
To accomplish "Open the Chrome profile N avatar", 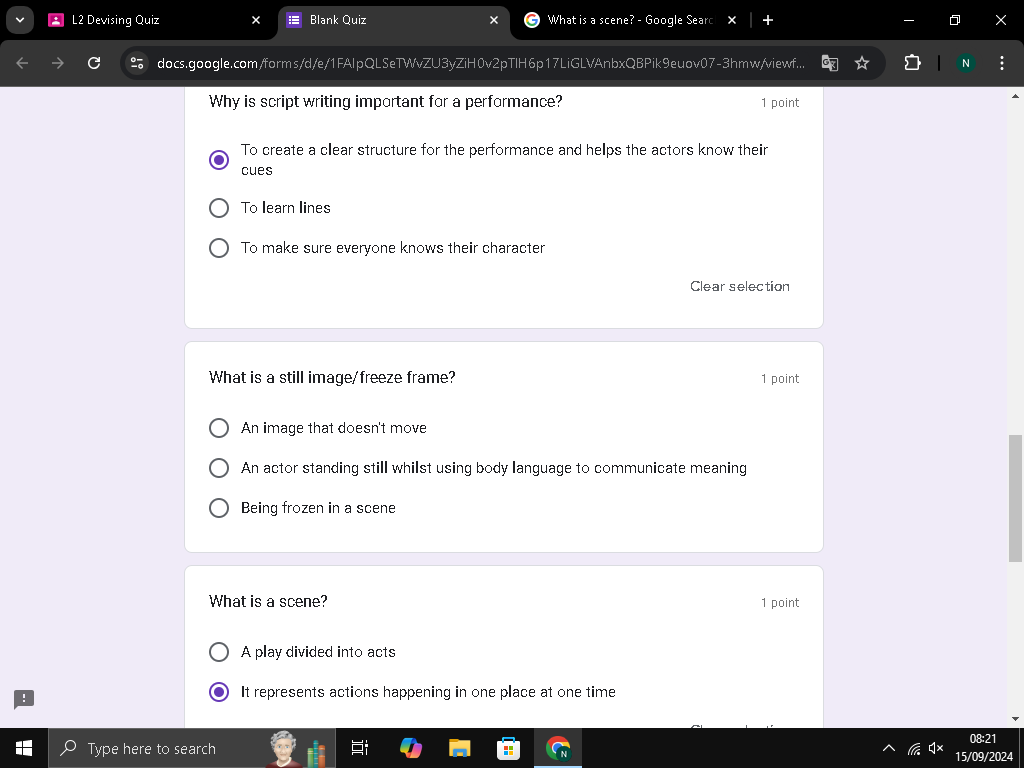I will (965, 63).
